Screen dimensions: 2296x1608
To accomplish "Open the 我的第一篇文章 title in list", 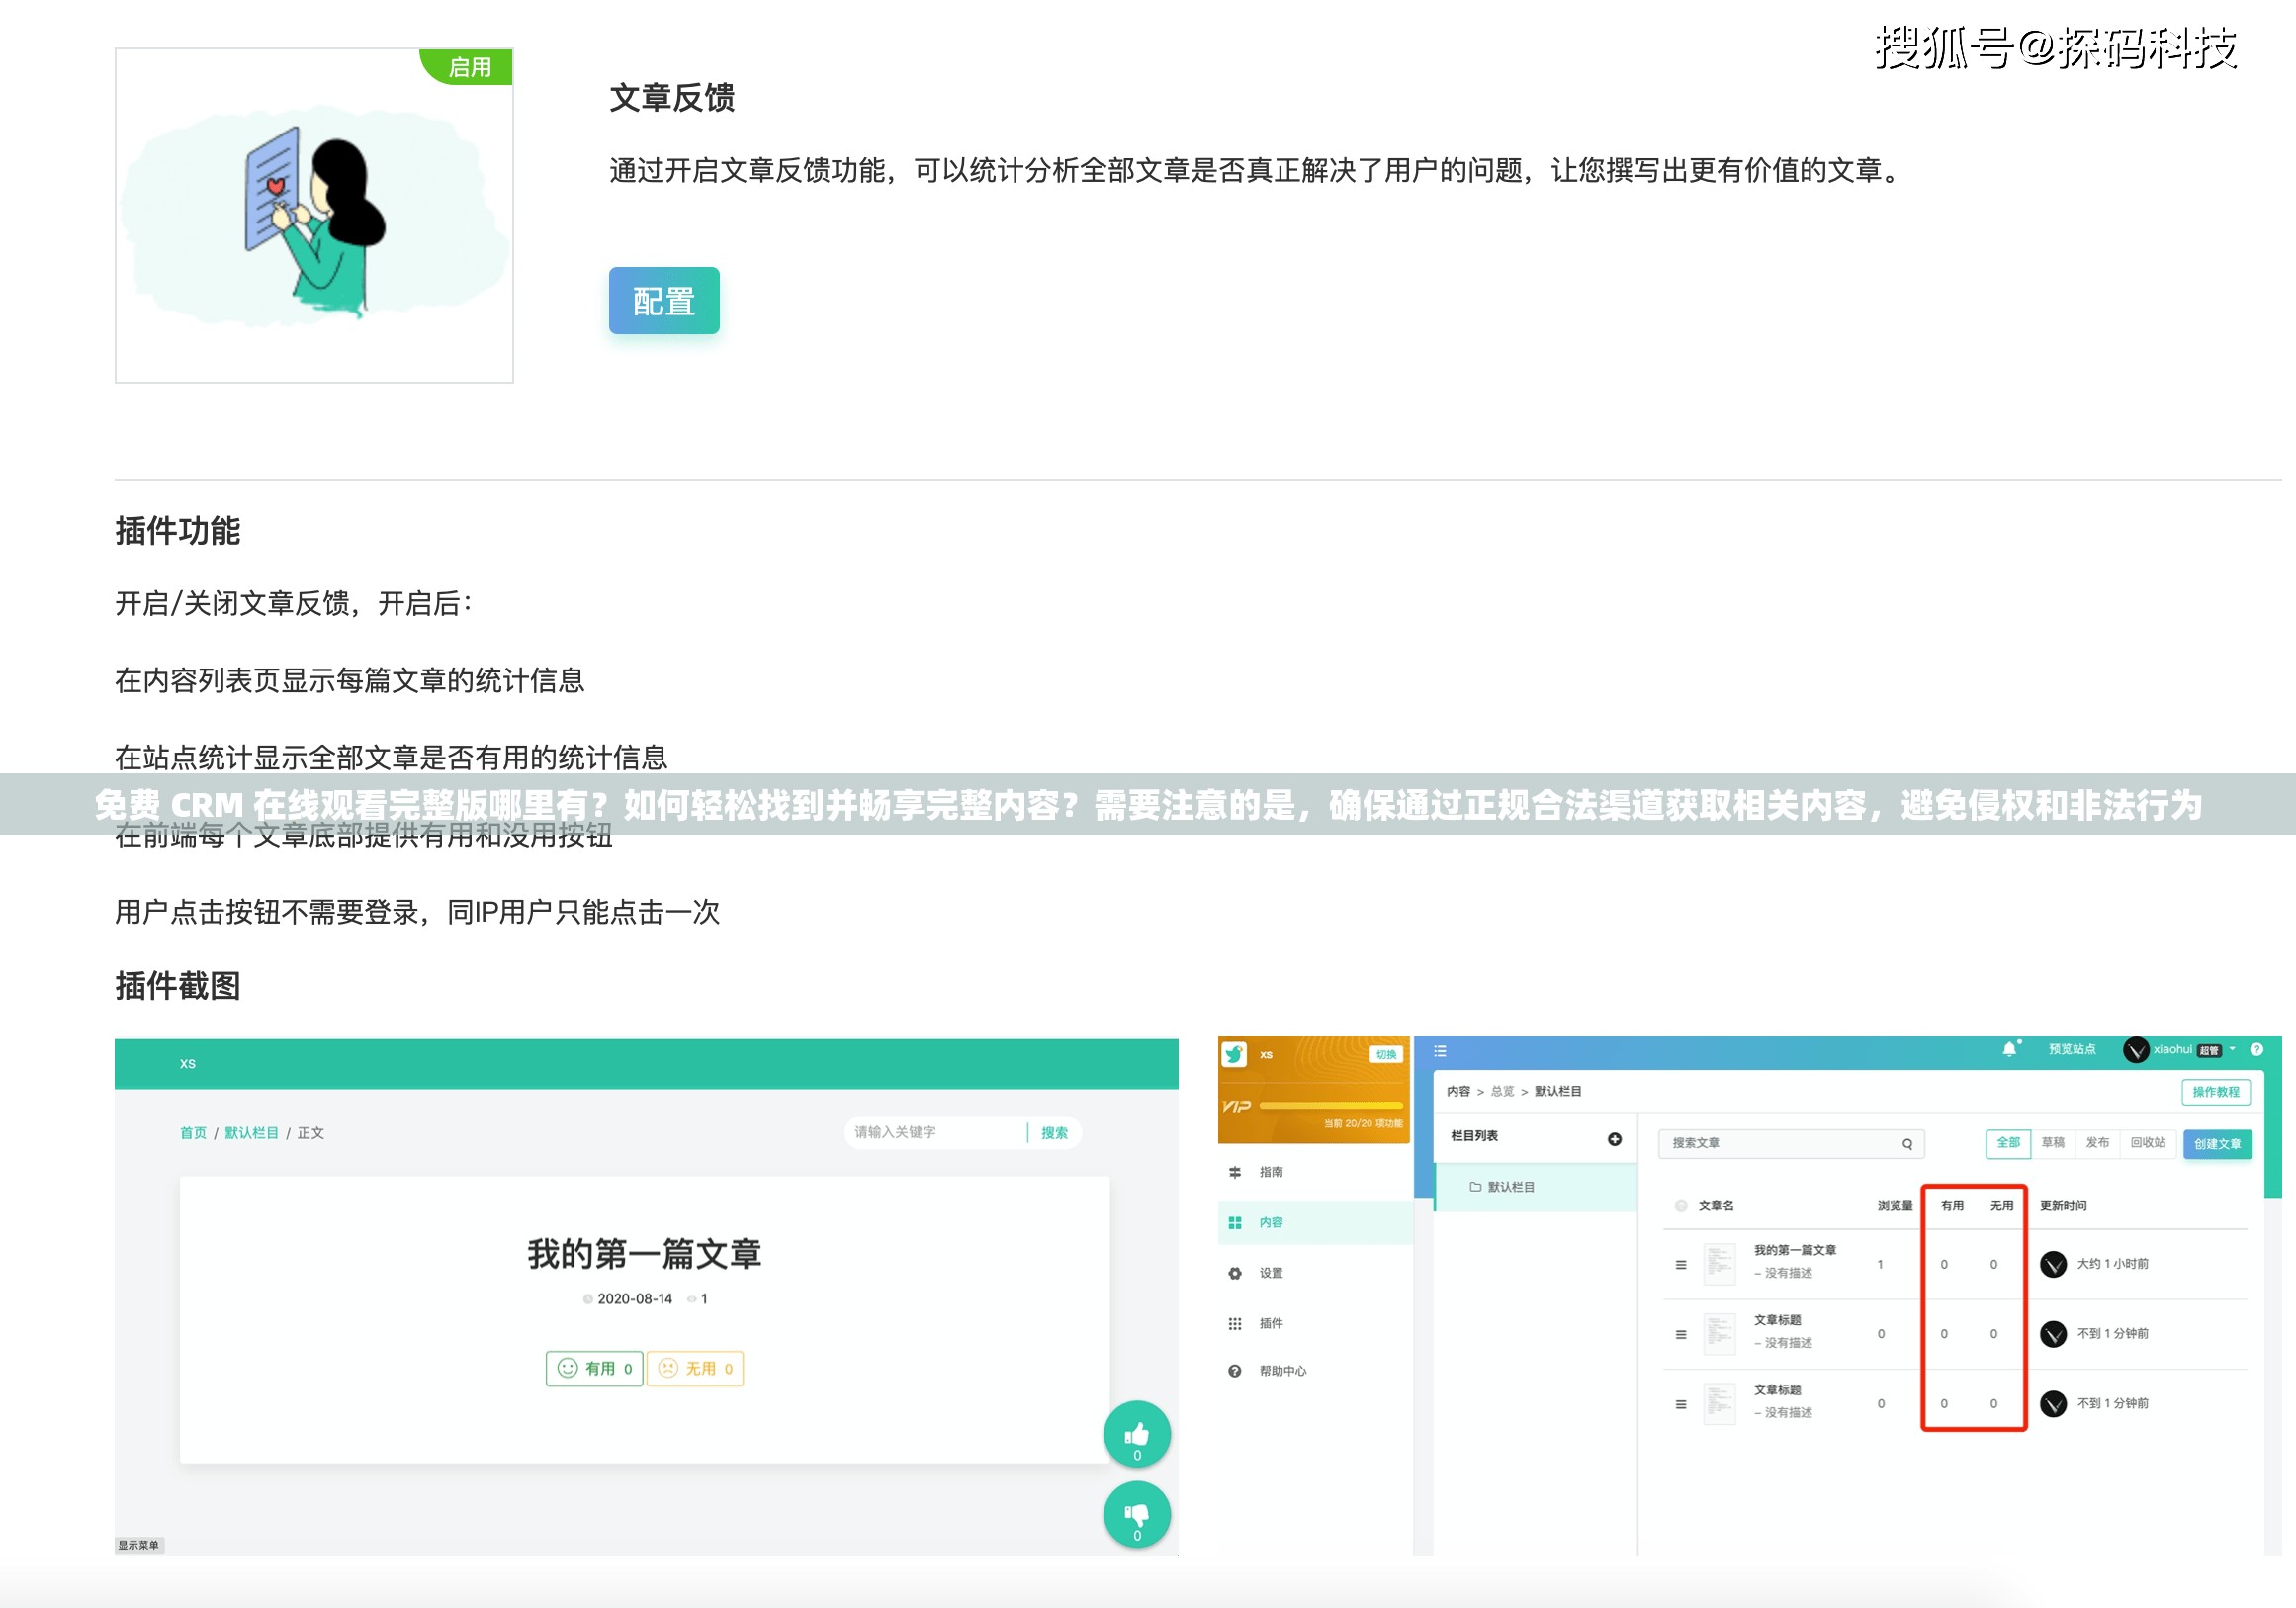I will (1795, 1250).
